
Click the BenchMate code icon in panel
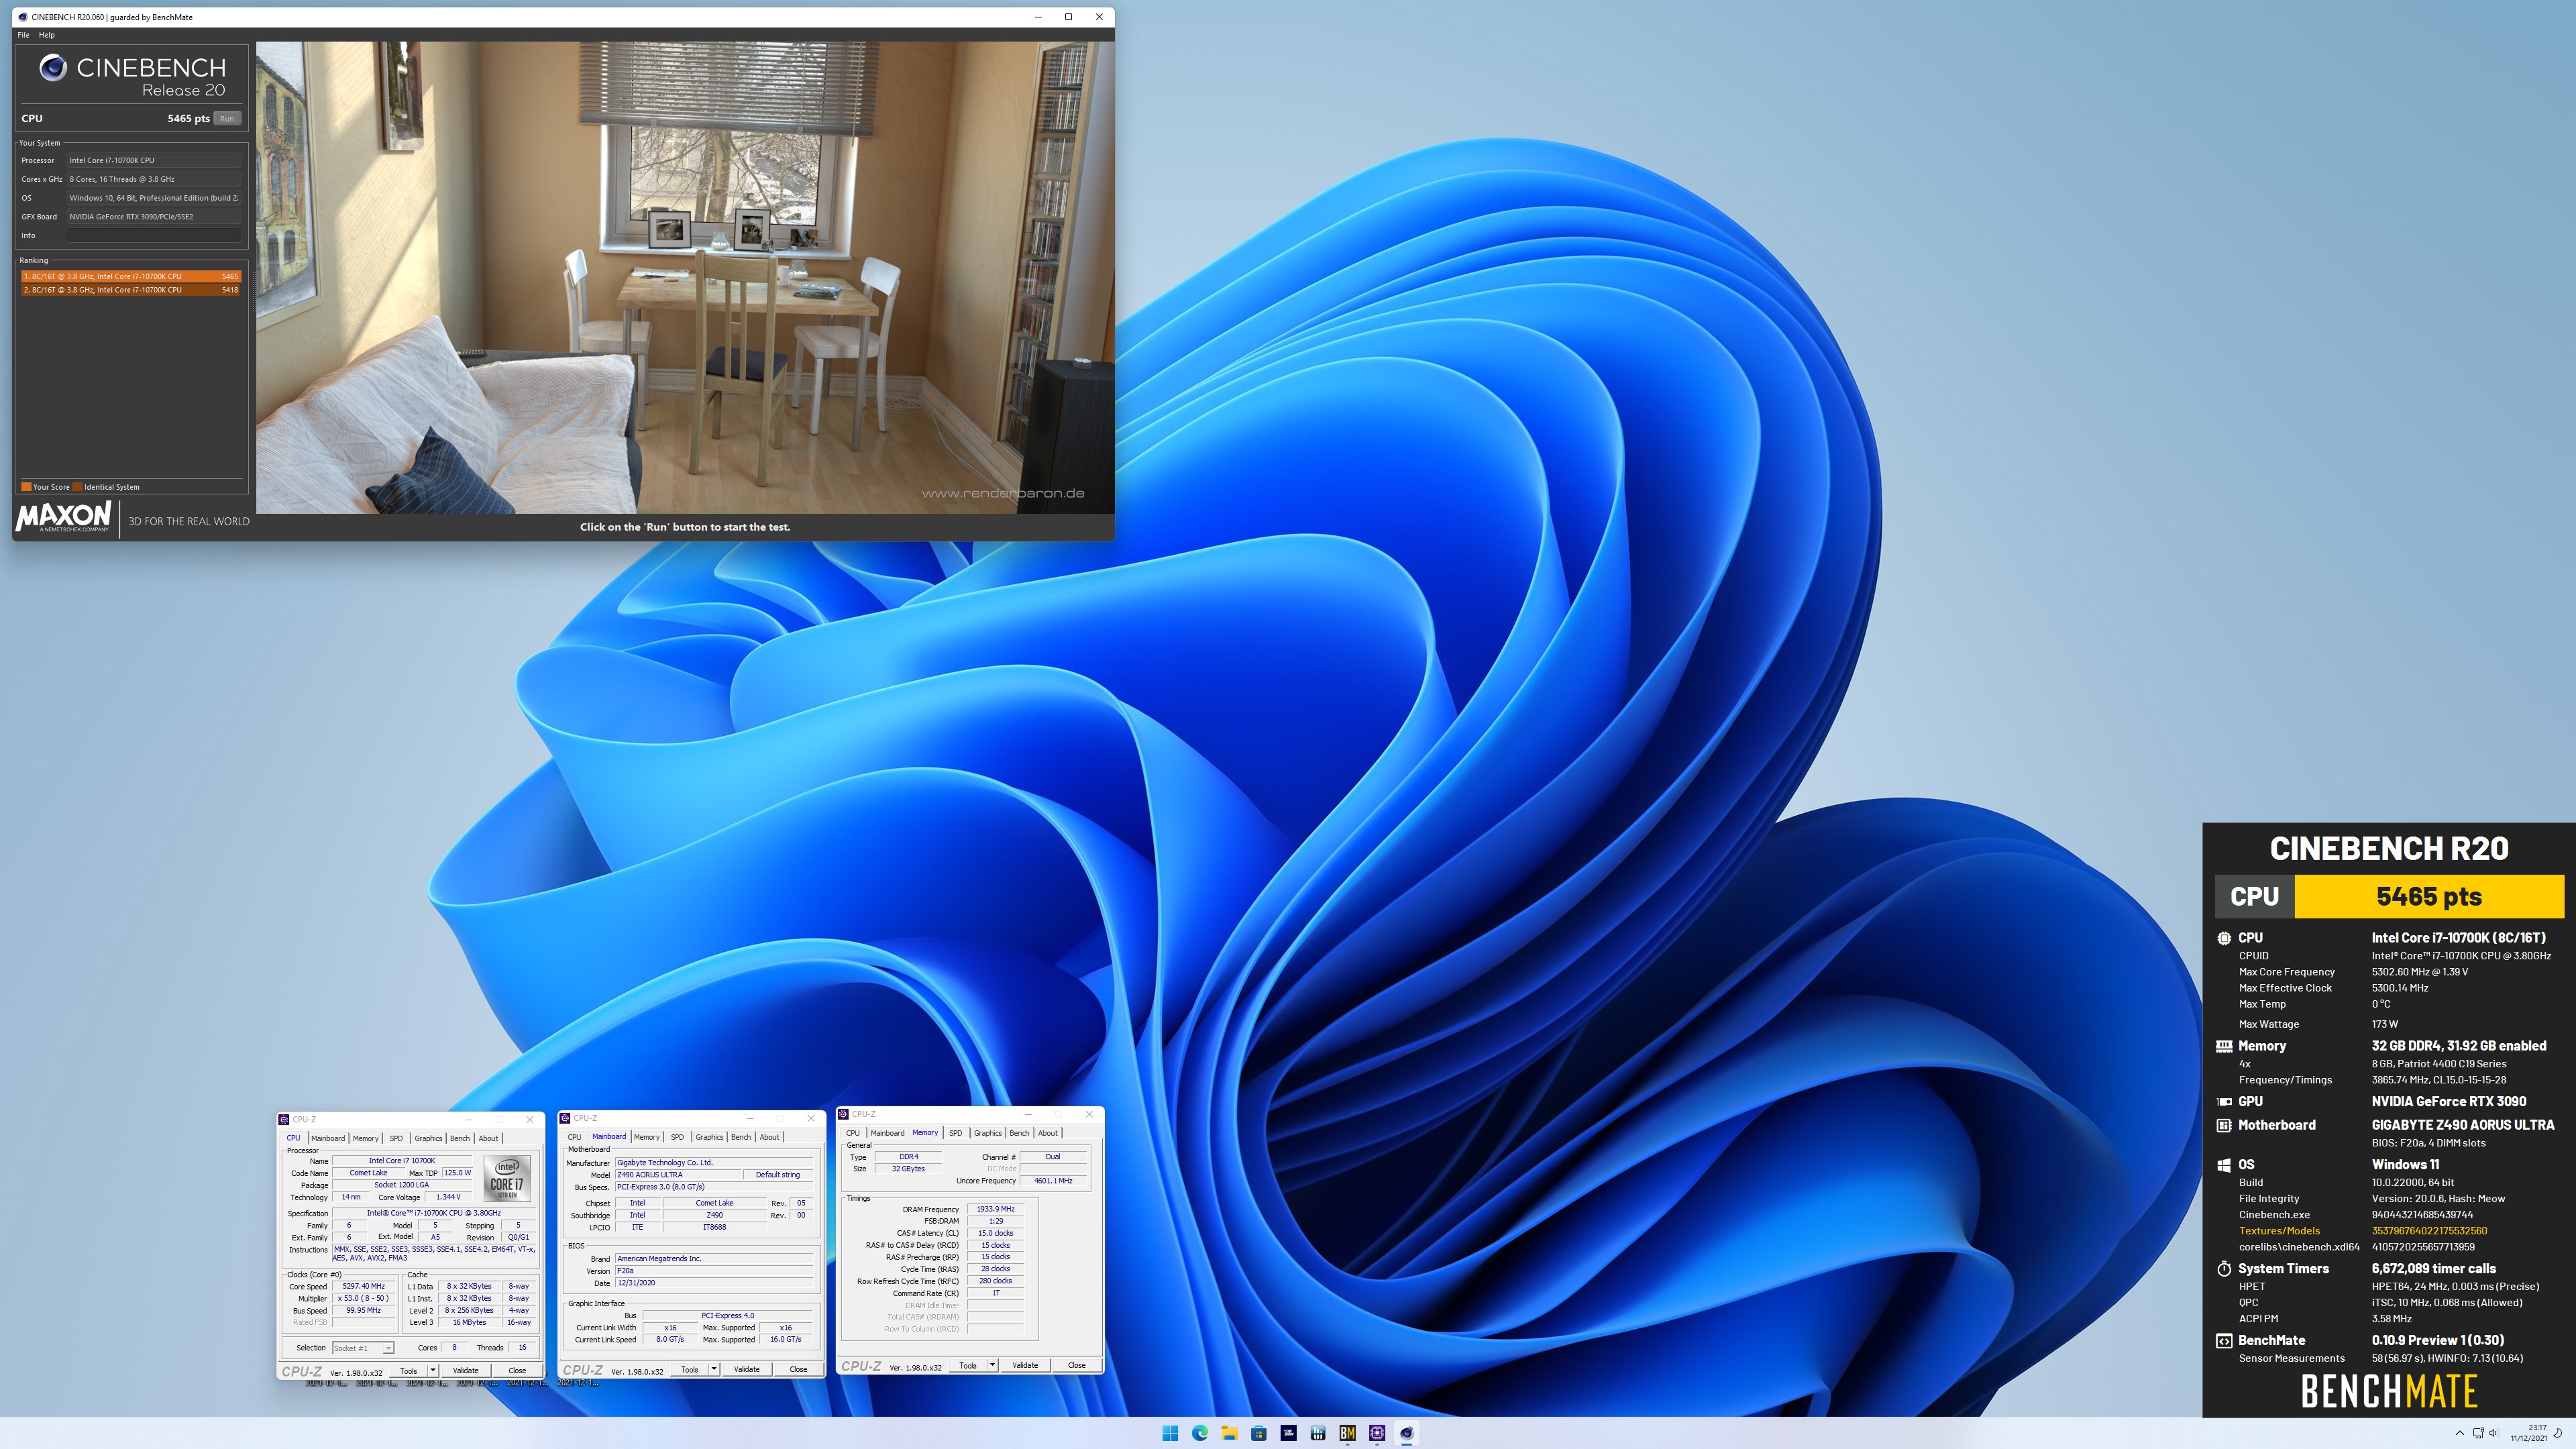point(2224,1341)
